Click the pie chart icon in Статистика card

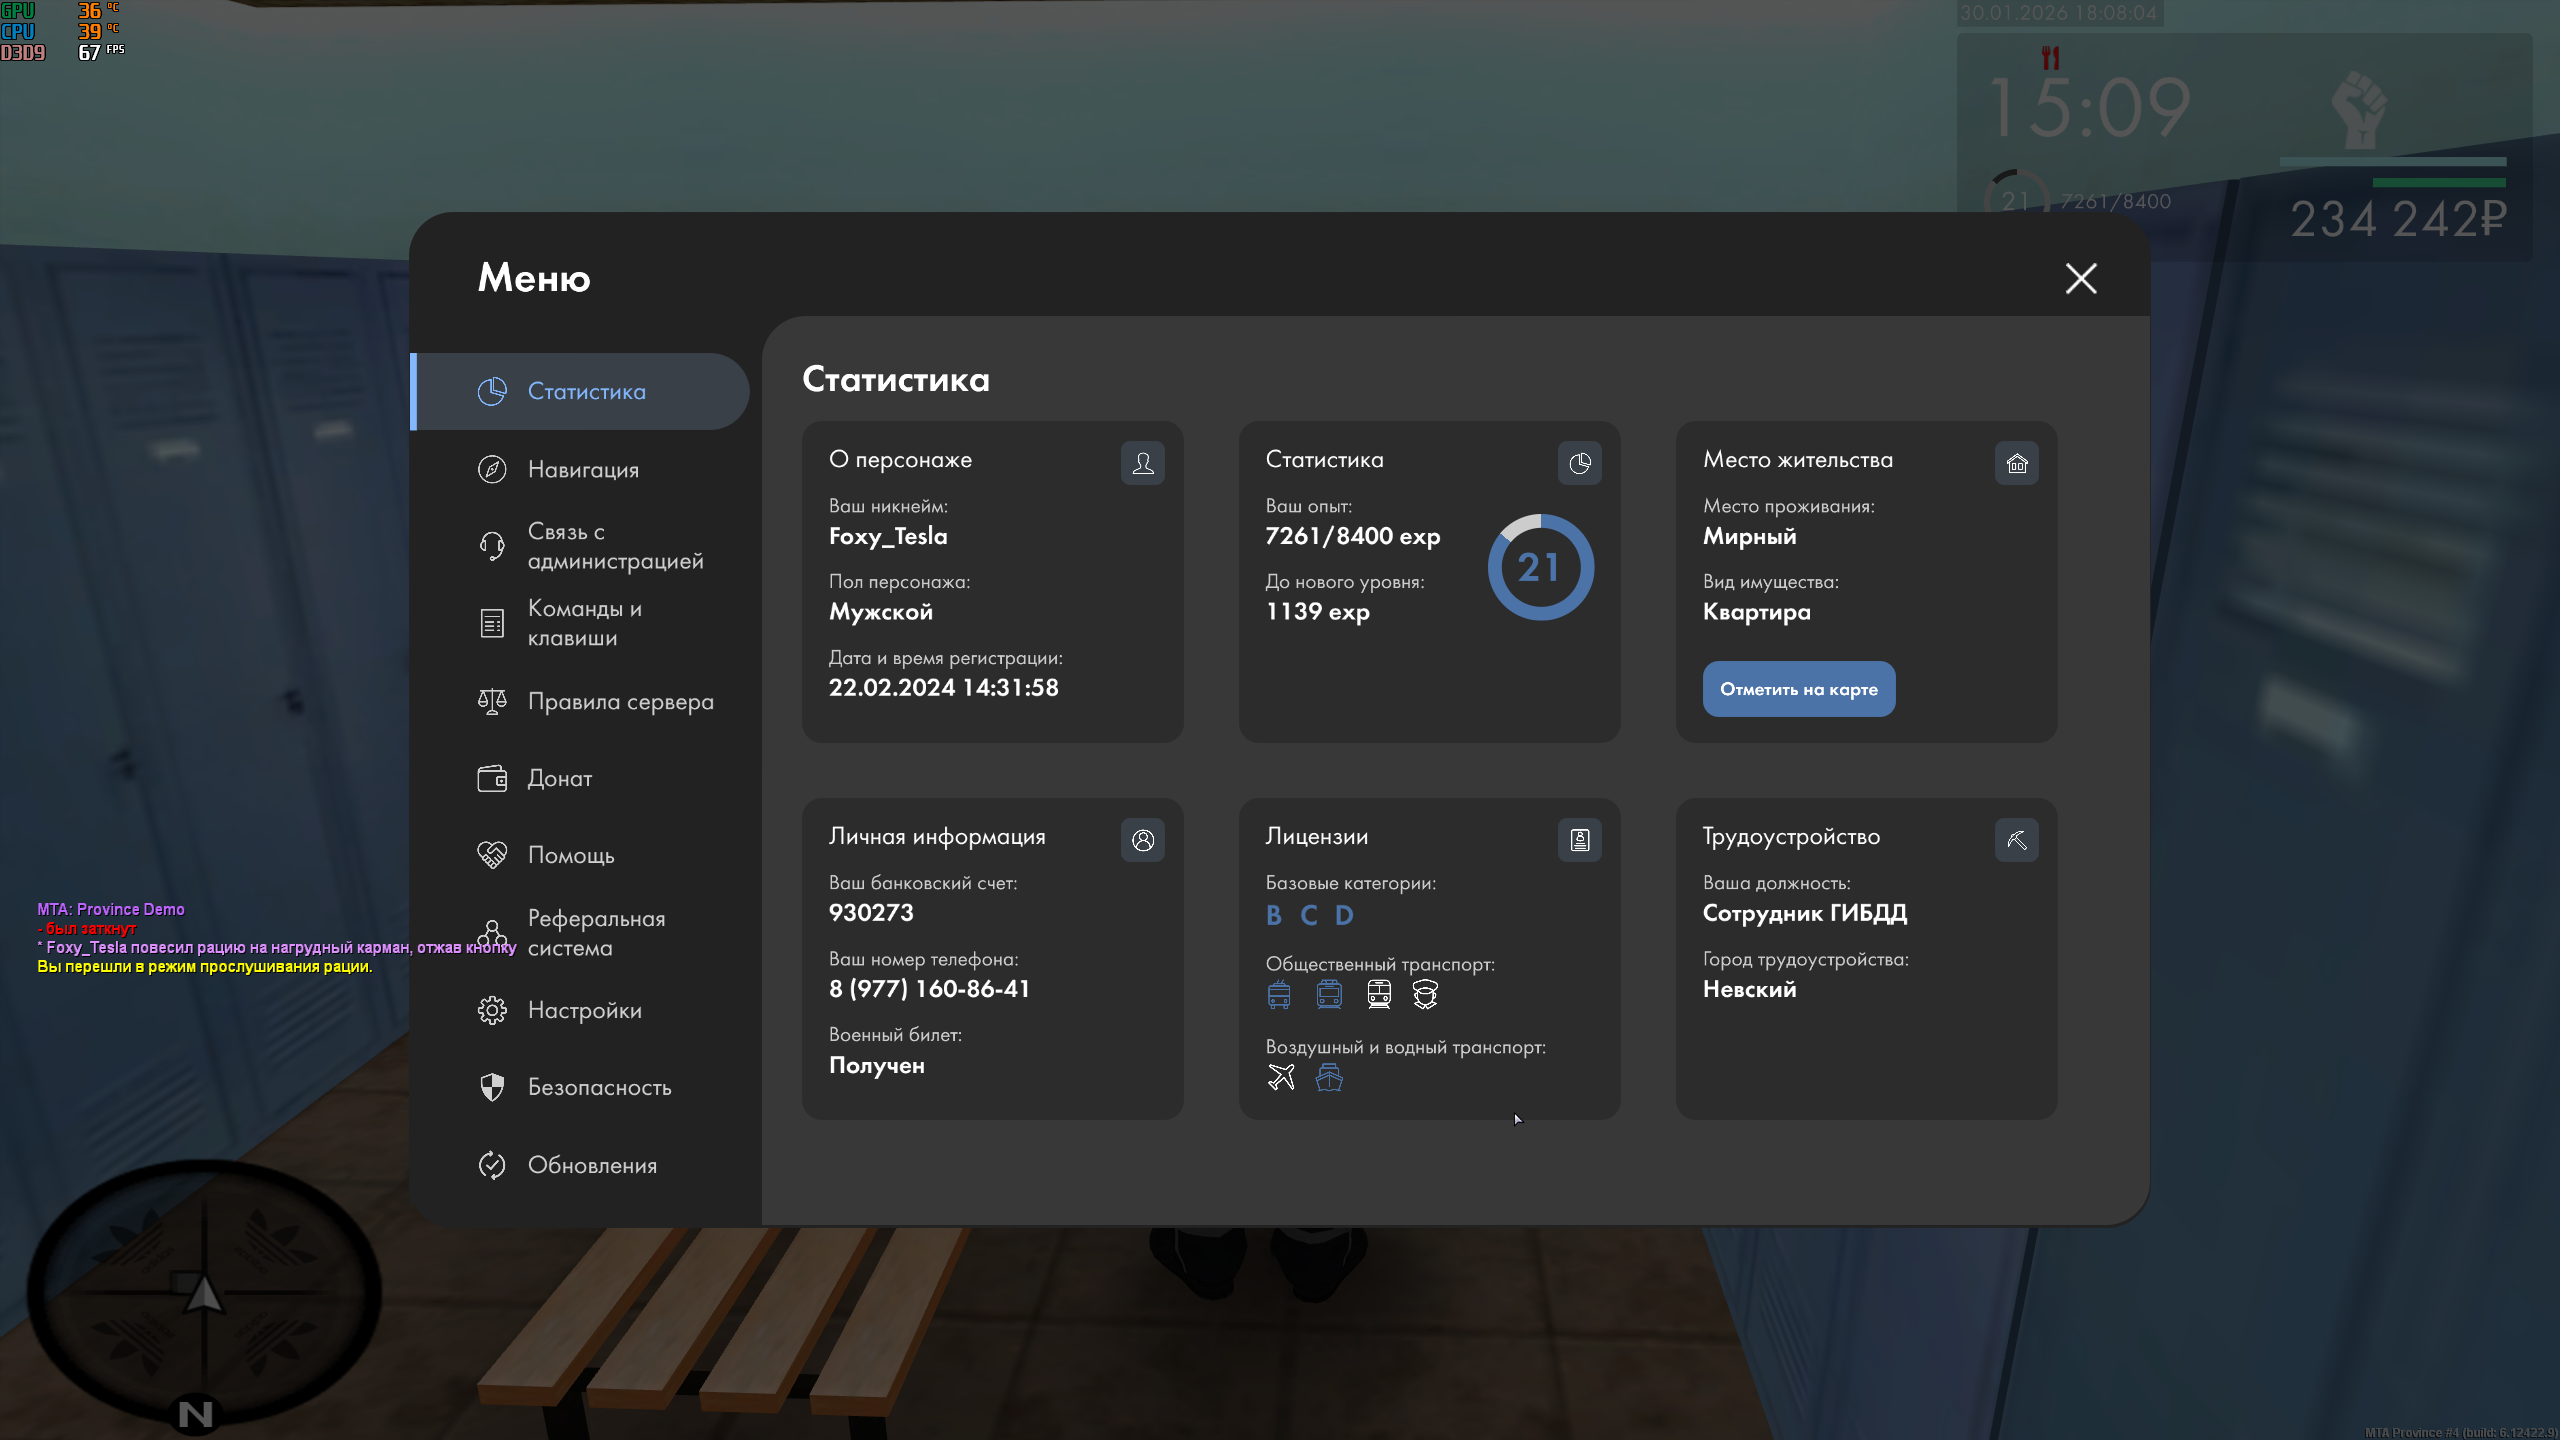(1579, 463)
